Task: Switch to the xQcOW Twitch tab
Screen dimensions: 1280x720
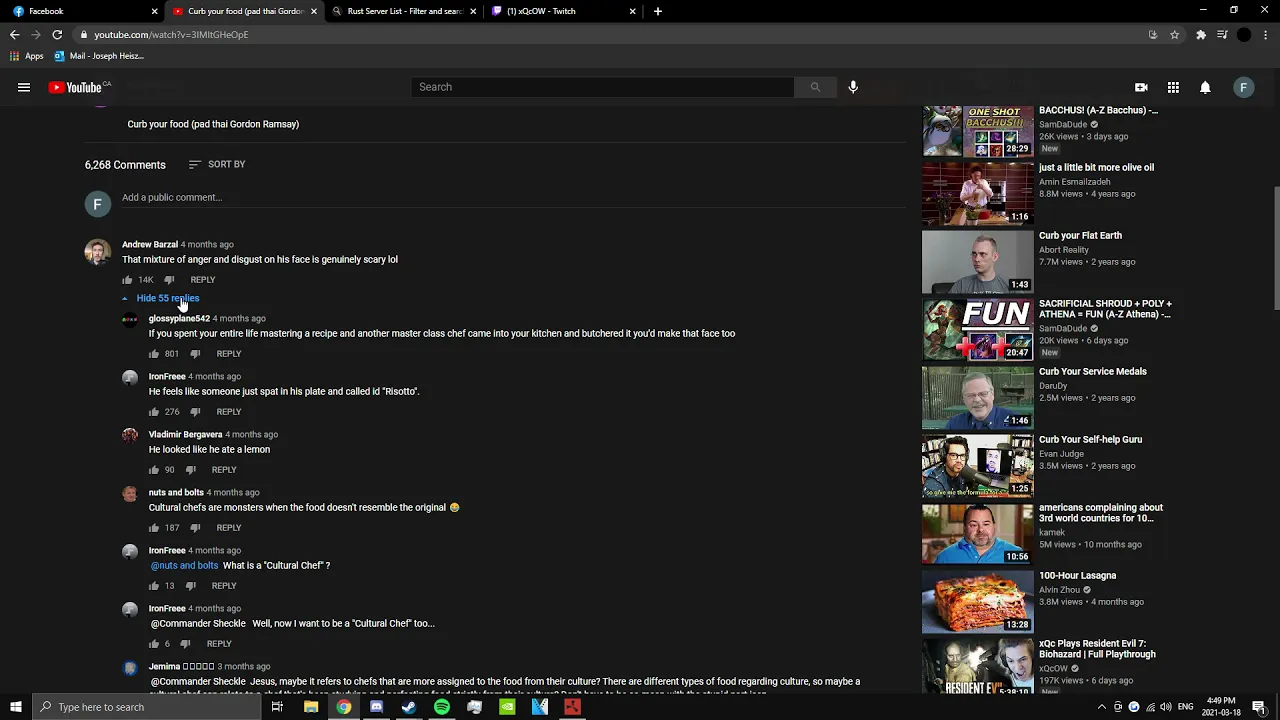Action: point(565,11)
